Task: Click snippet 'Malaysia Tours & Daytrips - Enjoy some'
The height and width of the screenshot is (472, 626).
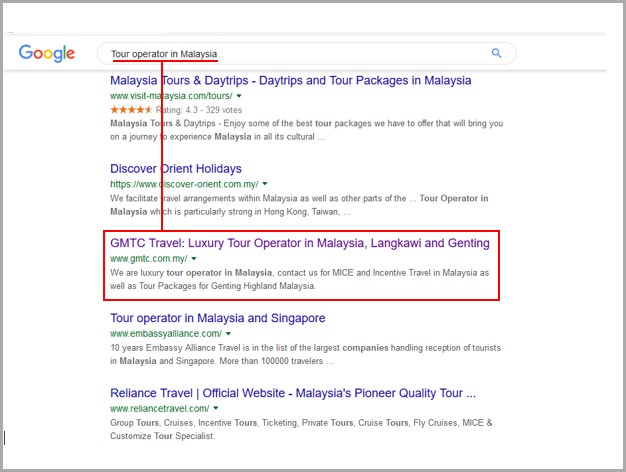Action: tap(307, 130)
